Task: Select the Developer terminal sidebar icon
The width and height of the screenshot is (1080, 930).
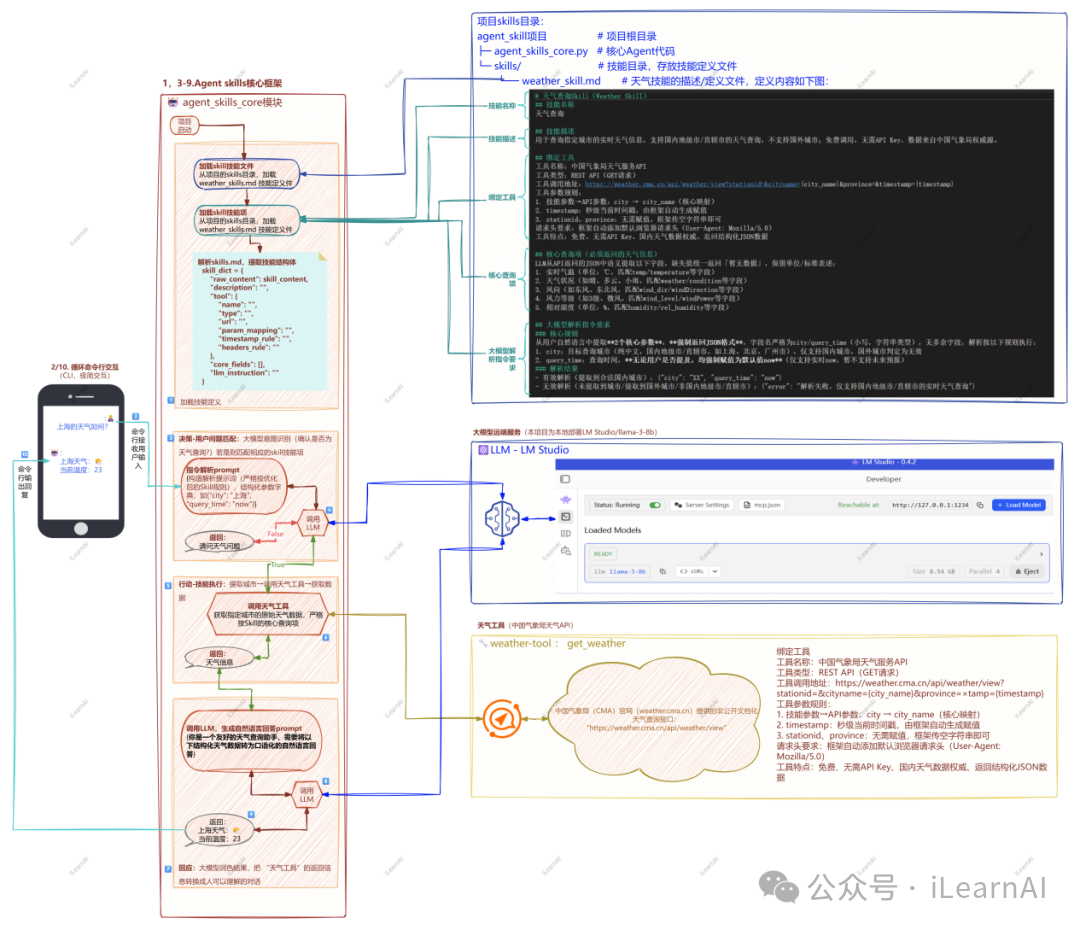Action: (565, 517)
